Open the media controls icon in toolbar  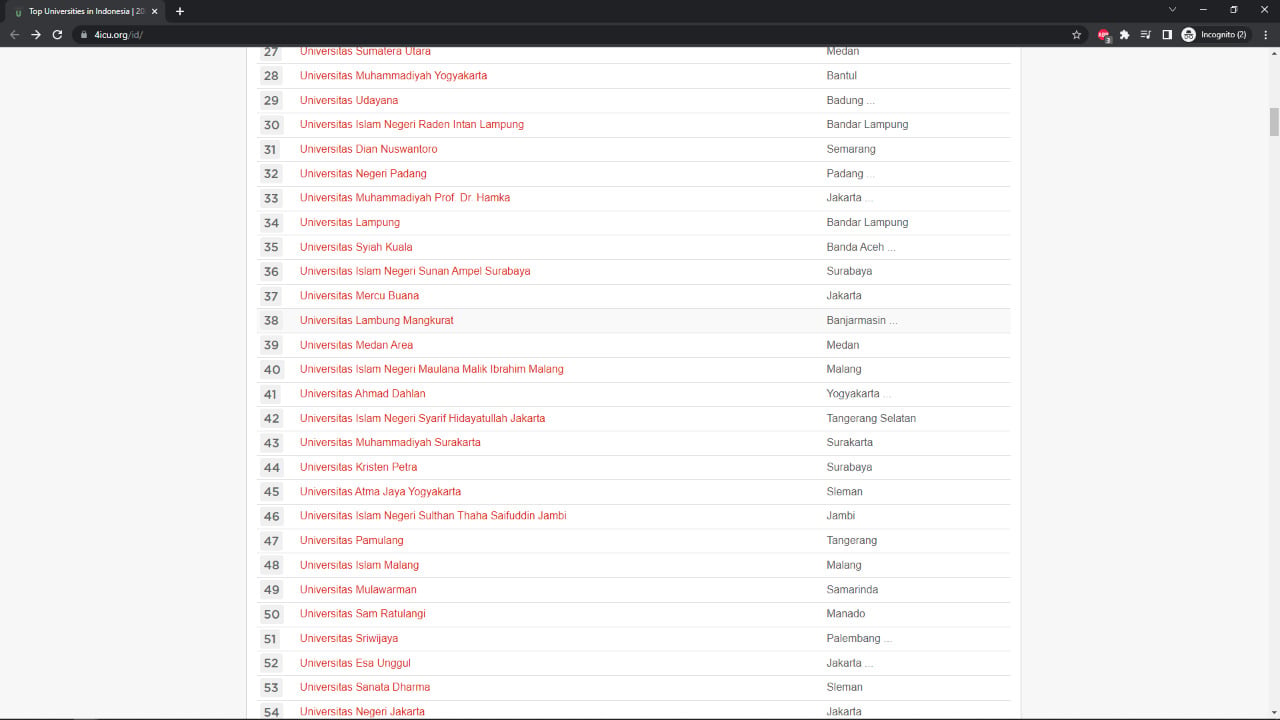(x=1145, y=34)
